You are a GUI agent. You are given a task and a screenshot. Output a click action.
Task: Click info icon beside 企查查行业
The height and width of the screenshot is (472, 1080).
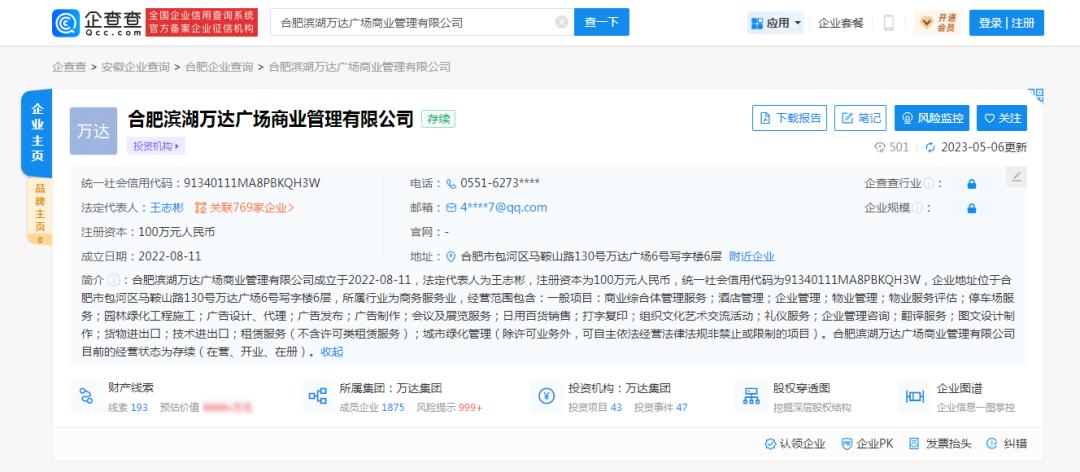click(x=928, y=183)
